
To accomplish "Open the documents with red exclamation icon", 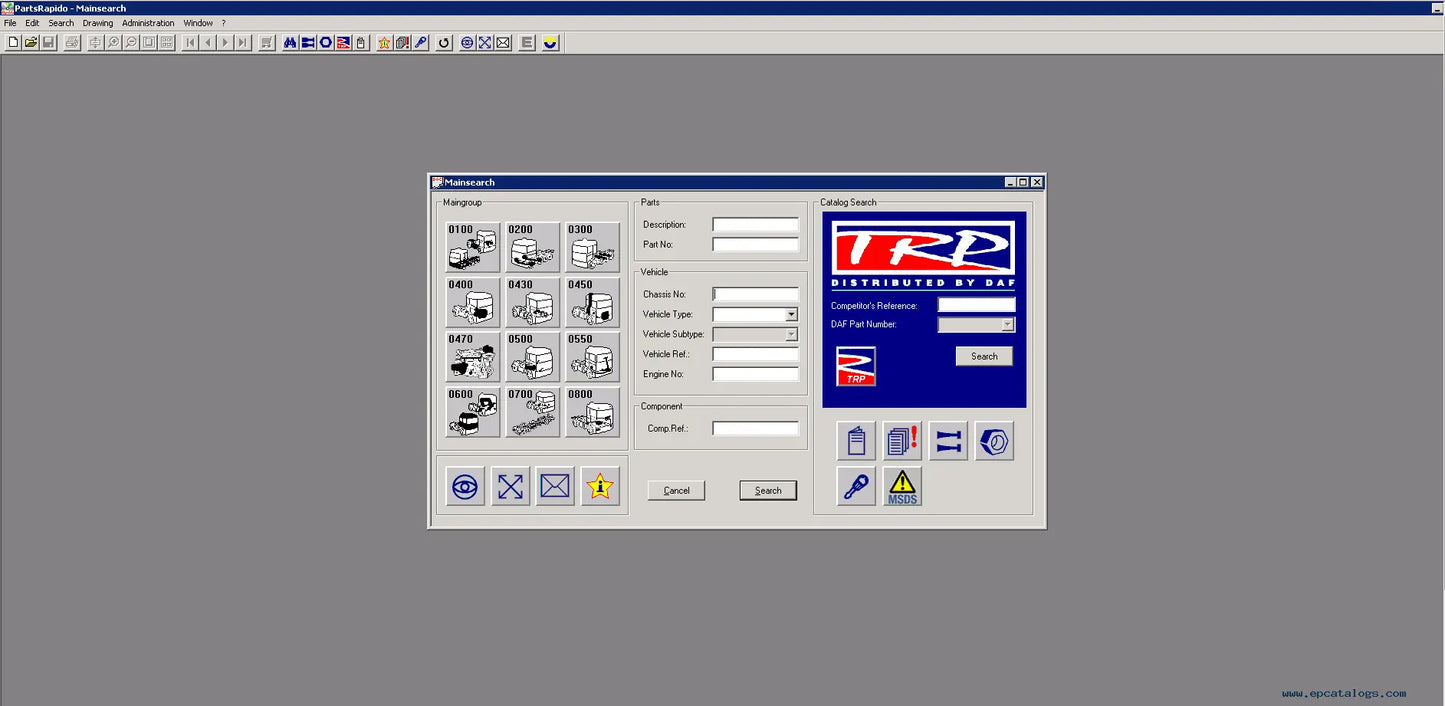I will click(901, 441).
